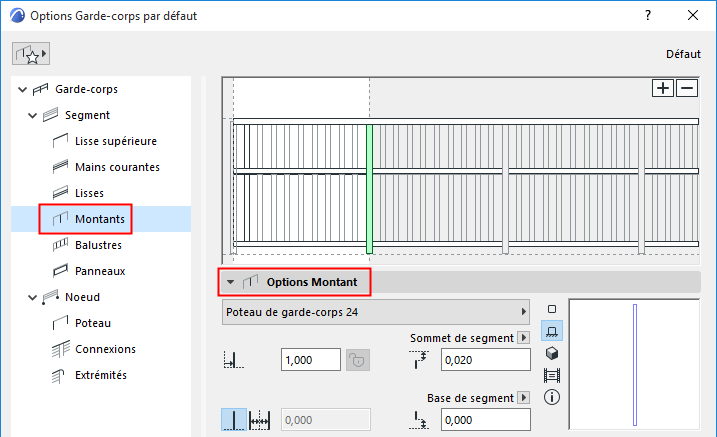Zoom out with the minus button
Image resolution: width=717 pixels, height=437 pixels.
coord(687,88)
